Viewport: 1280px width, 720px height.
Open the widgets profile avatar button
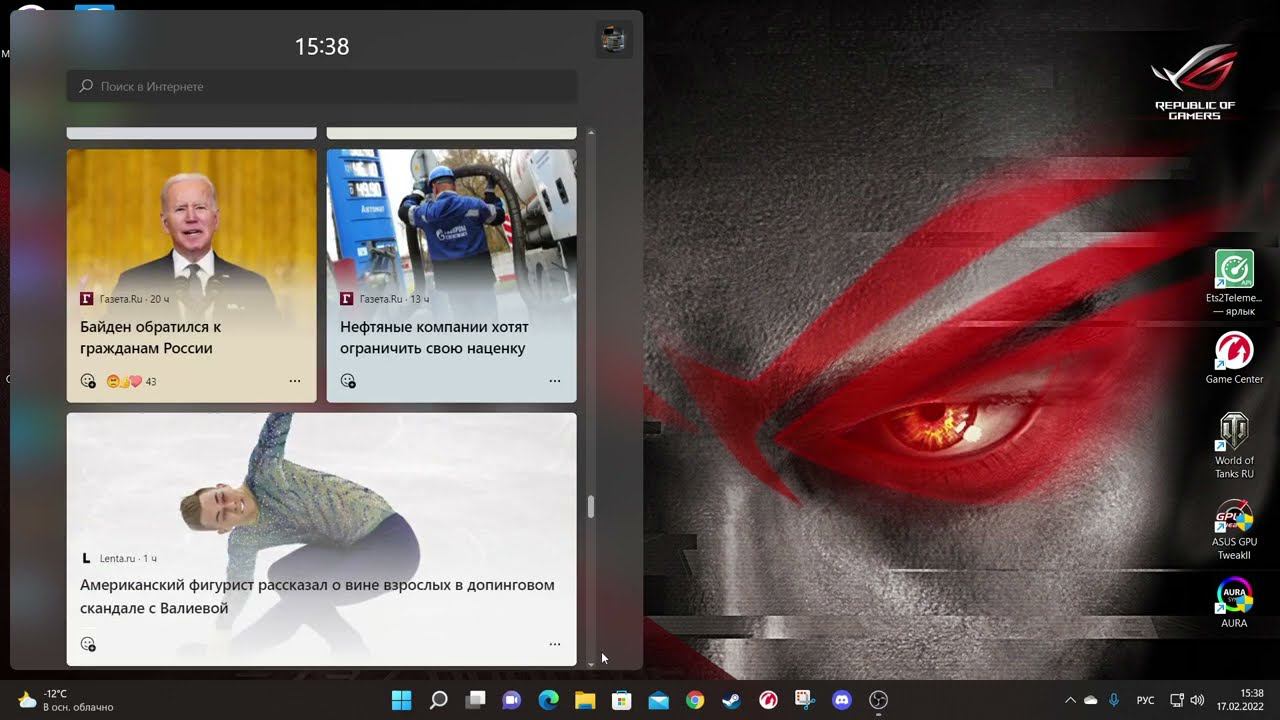tap(613, 40)
